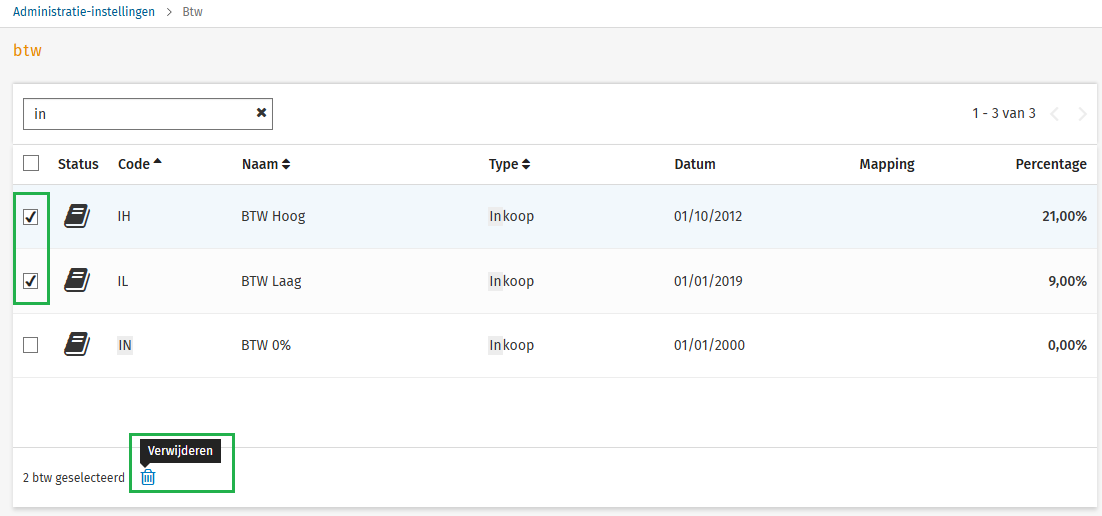The image size is (1102, 516).
Task: Click the book status icon for IH
Action: coord(77,216)
